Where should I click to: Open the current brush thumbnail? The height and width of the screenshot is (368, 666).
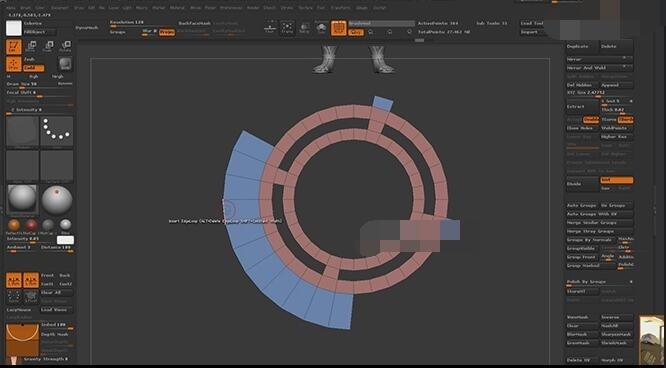(22, 131)
